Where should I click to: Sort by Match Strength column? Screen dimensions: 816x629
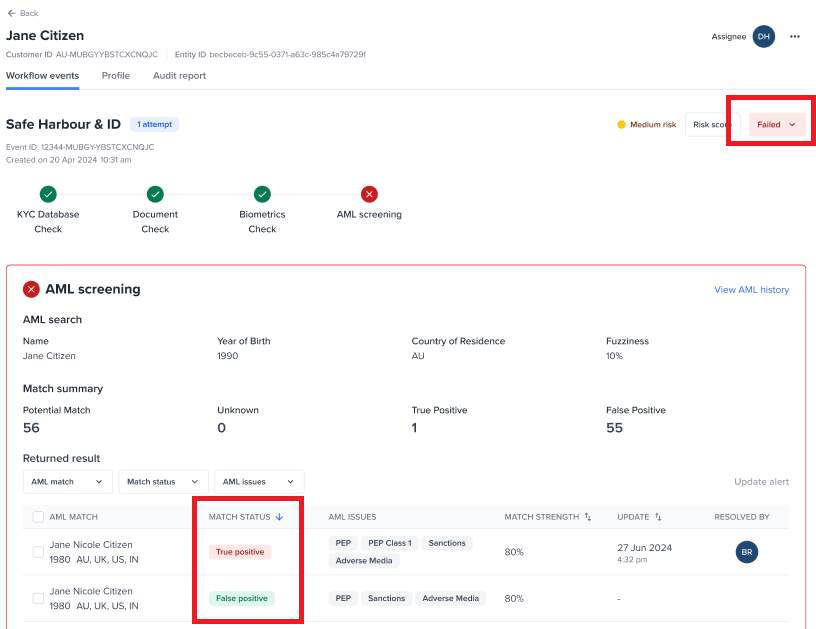coord(588,517)
